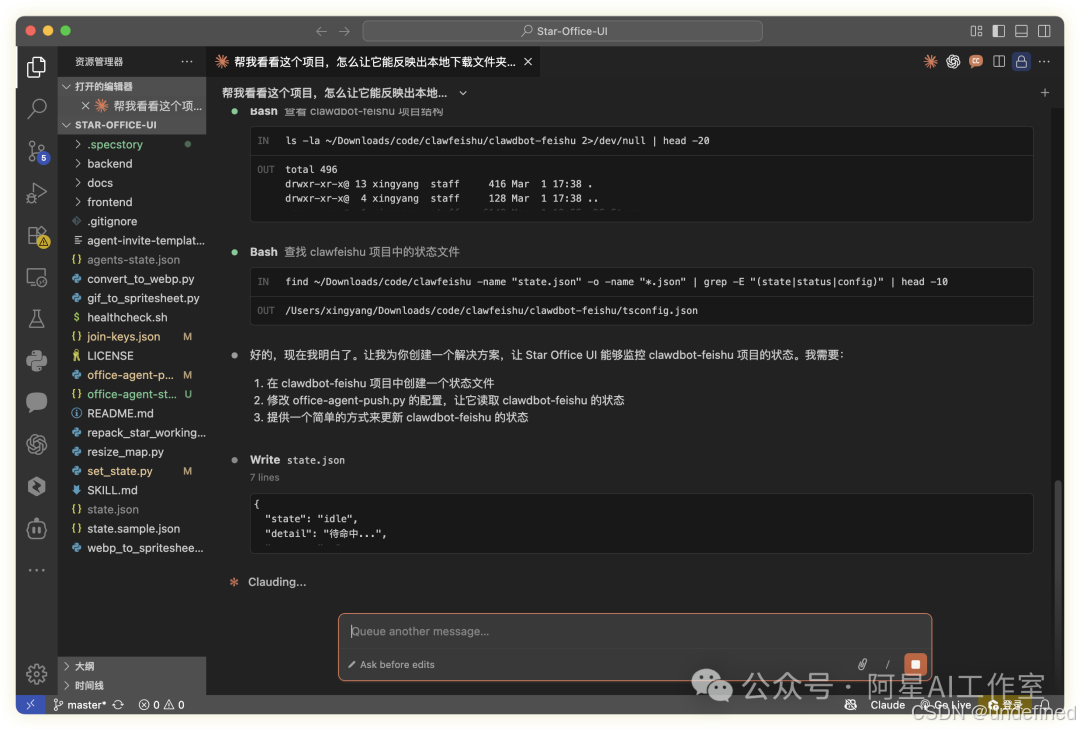Screen dimensions: 1080x730
Task: Click Ask before edits mode toggle
Action: pyautogui.click(x=391, y=665)
